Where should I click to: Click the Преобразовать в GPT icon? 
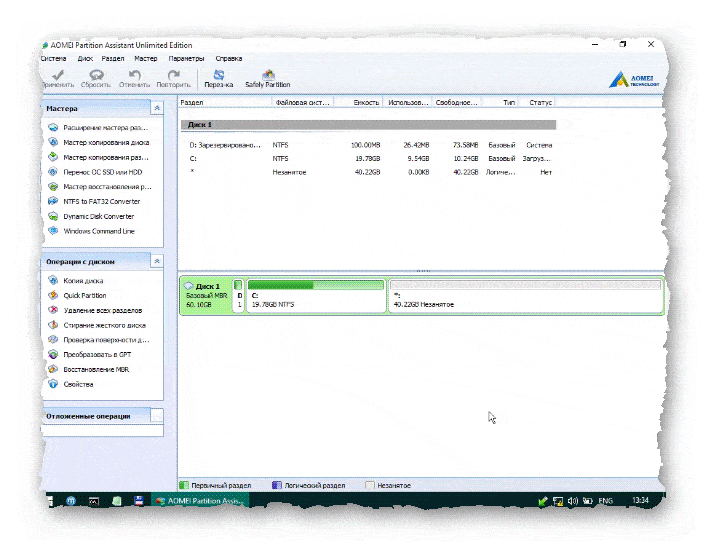click(53, 355)
